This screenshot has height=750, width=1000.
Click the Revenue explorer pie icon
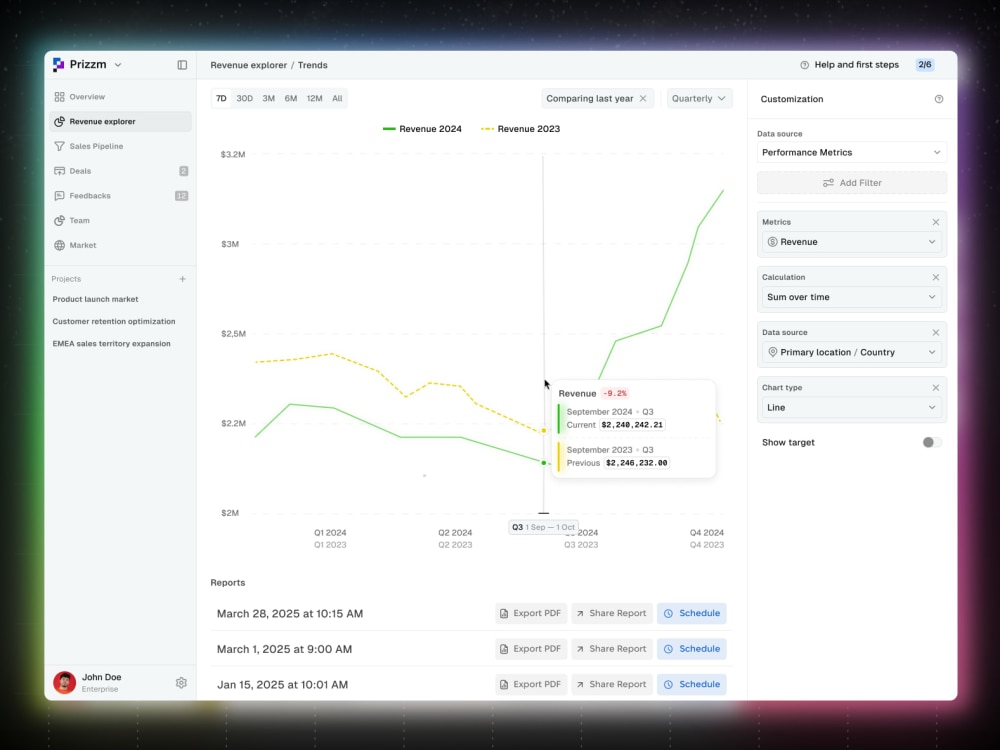click(x=59, y=121)
